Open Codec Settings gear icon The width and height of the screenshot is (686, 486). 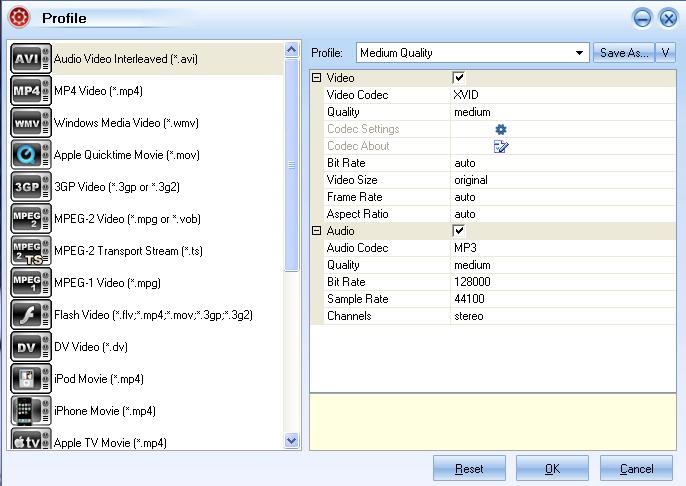point(500,129)
